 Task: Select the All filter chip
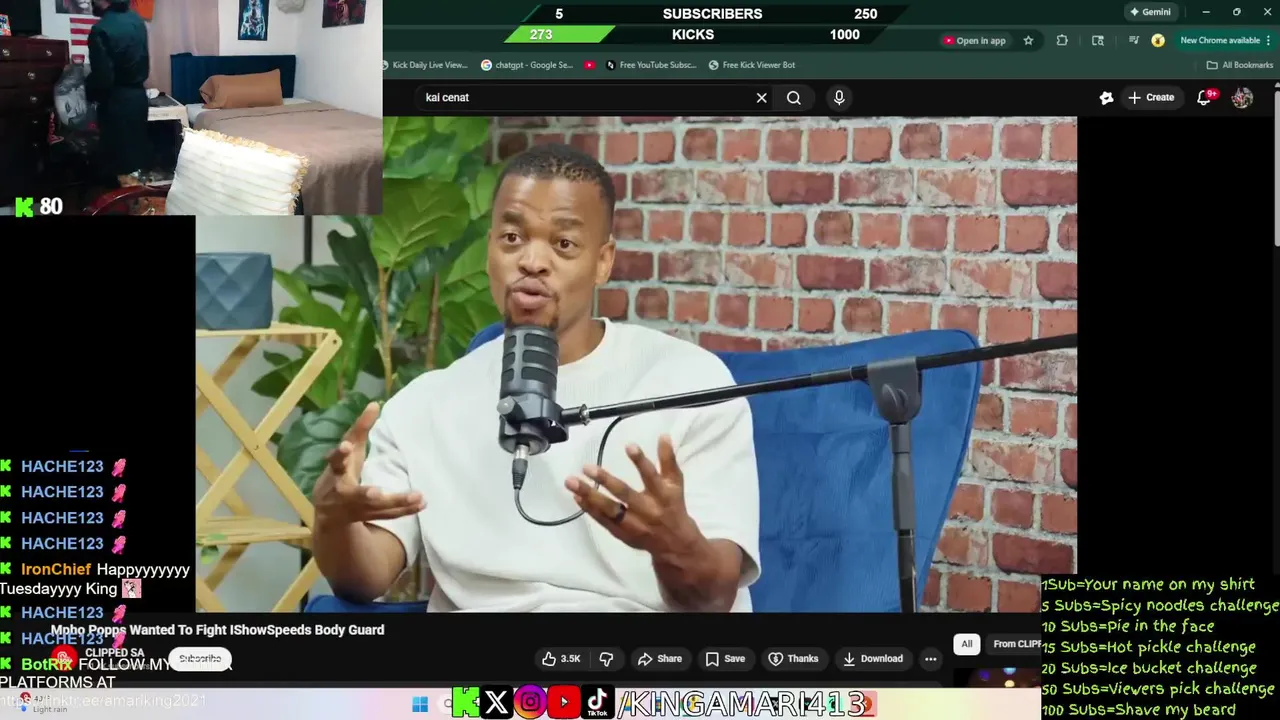[966, 644]
